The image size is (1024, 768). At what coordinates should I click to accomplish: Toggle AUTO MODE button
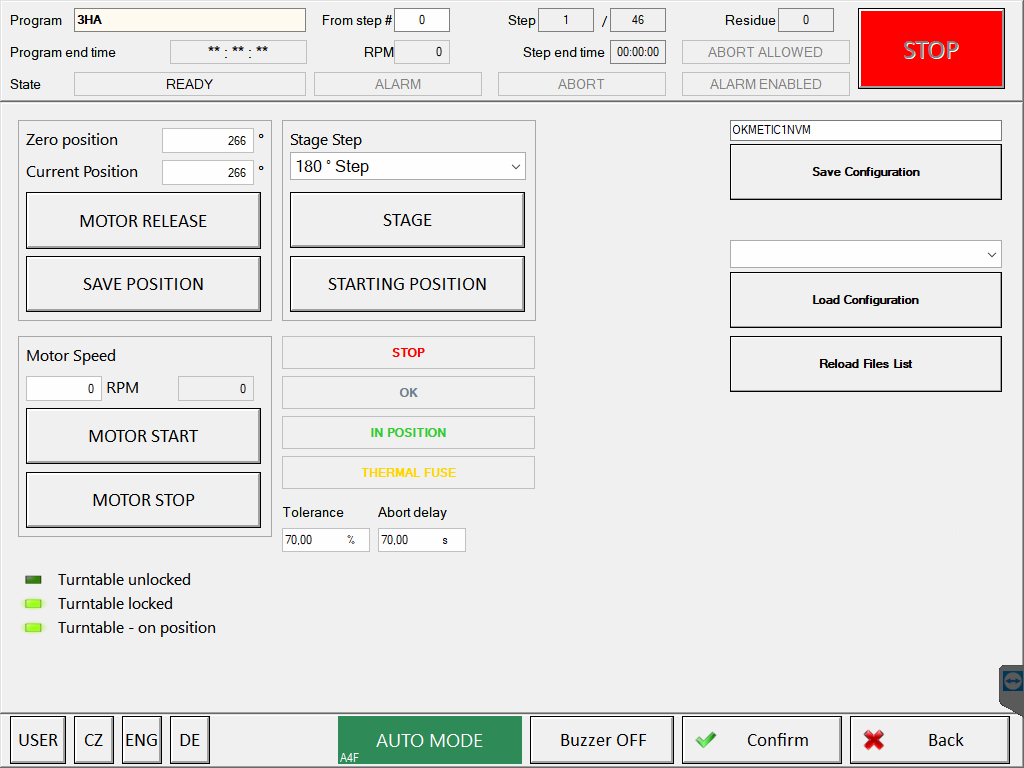coord(429,740)
